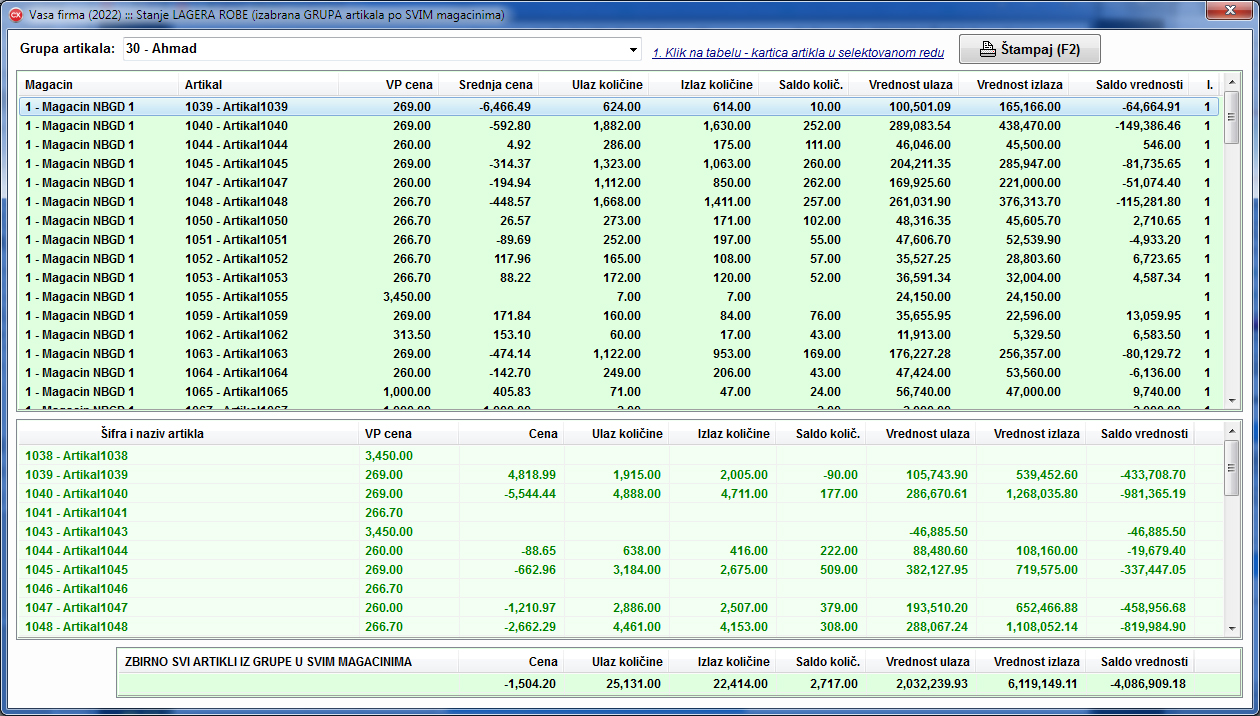1260x716 pixels.
Task: Open the 'Klik na tabelu - kartica artikla' link
Action: [x=798, y=52]
